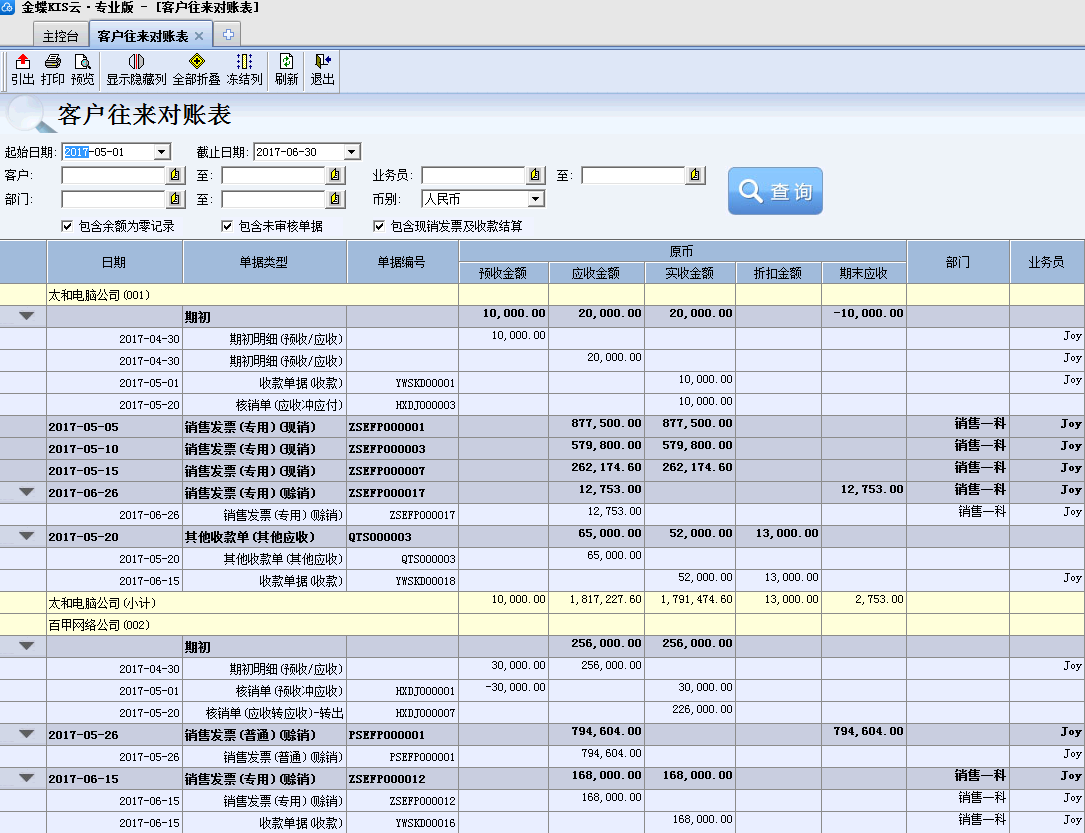Open lookup for the starting 业务员 field
The width and height of the screenshot is (1085, 833).
click(535, 175)
